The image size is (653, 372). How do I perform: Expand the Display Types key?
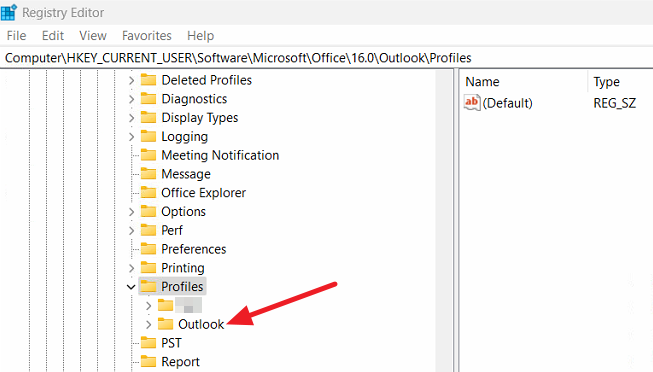click(x=131, y=118)
